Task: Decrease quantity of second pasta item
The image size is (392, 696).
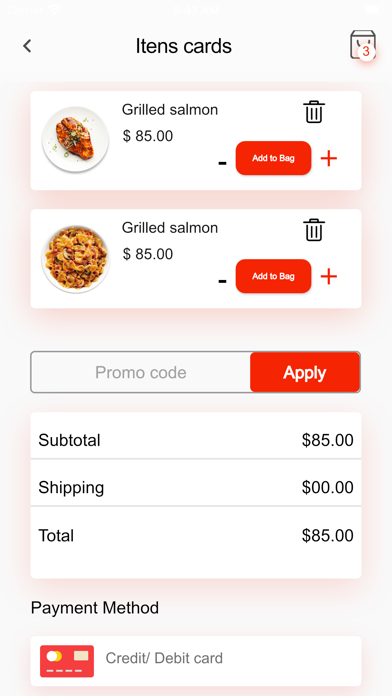Action: pos(222,281)
